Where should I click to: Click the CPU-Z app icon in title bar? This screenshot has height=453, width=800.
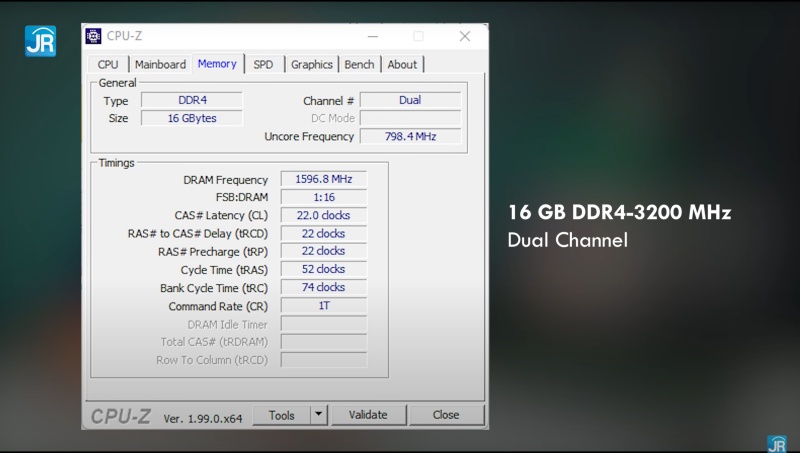pyautogui.click(x=93, y=36)
